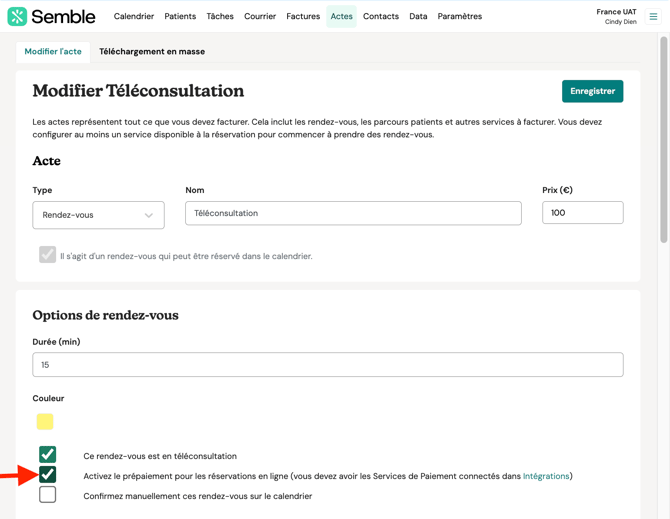Screen dimensions: 670x519
Task: Pick the yellow appointment color swatch
Action: point(45,422)
